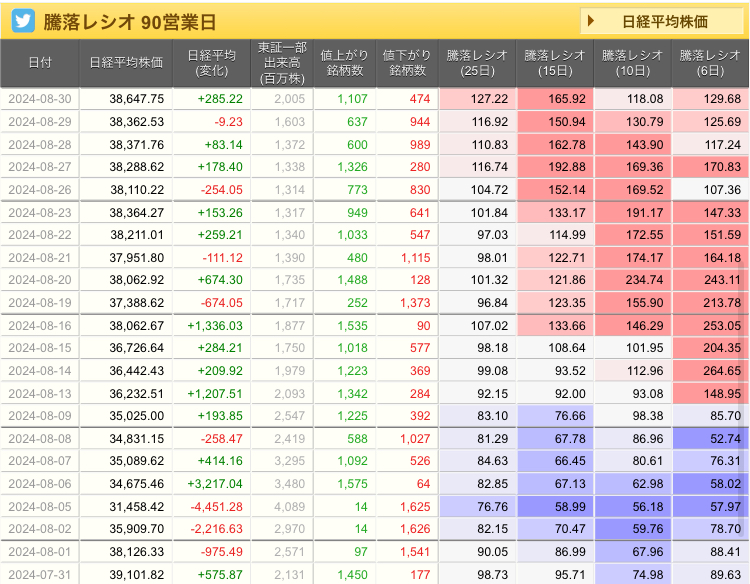
Task: Click the advancing count 1,107
Action: point(353,99)
